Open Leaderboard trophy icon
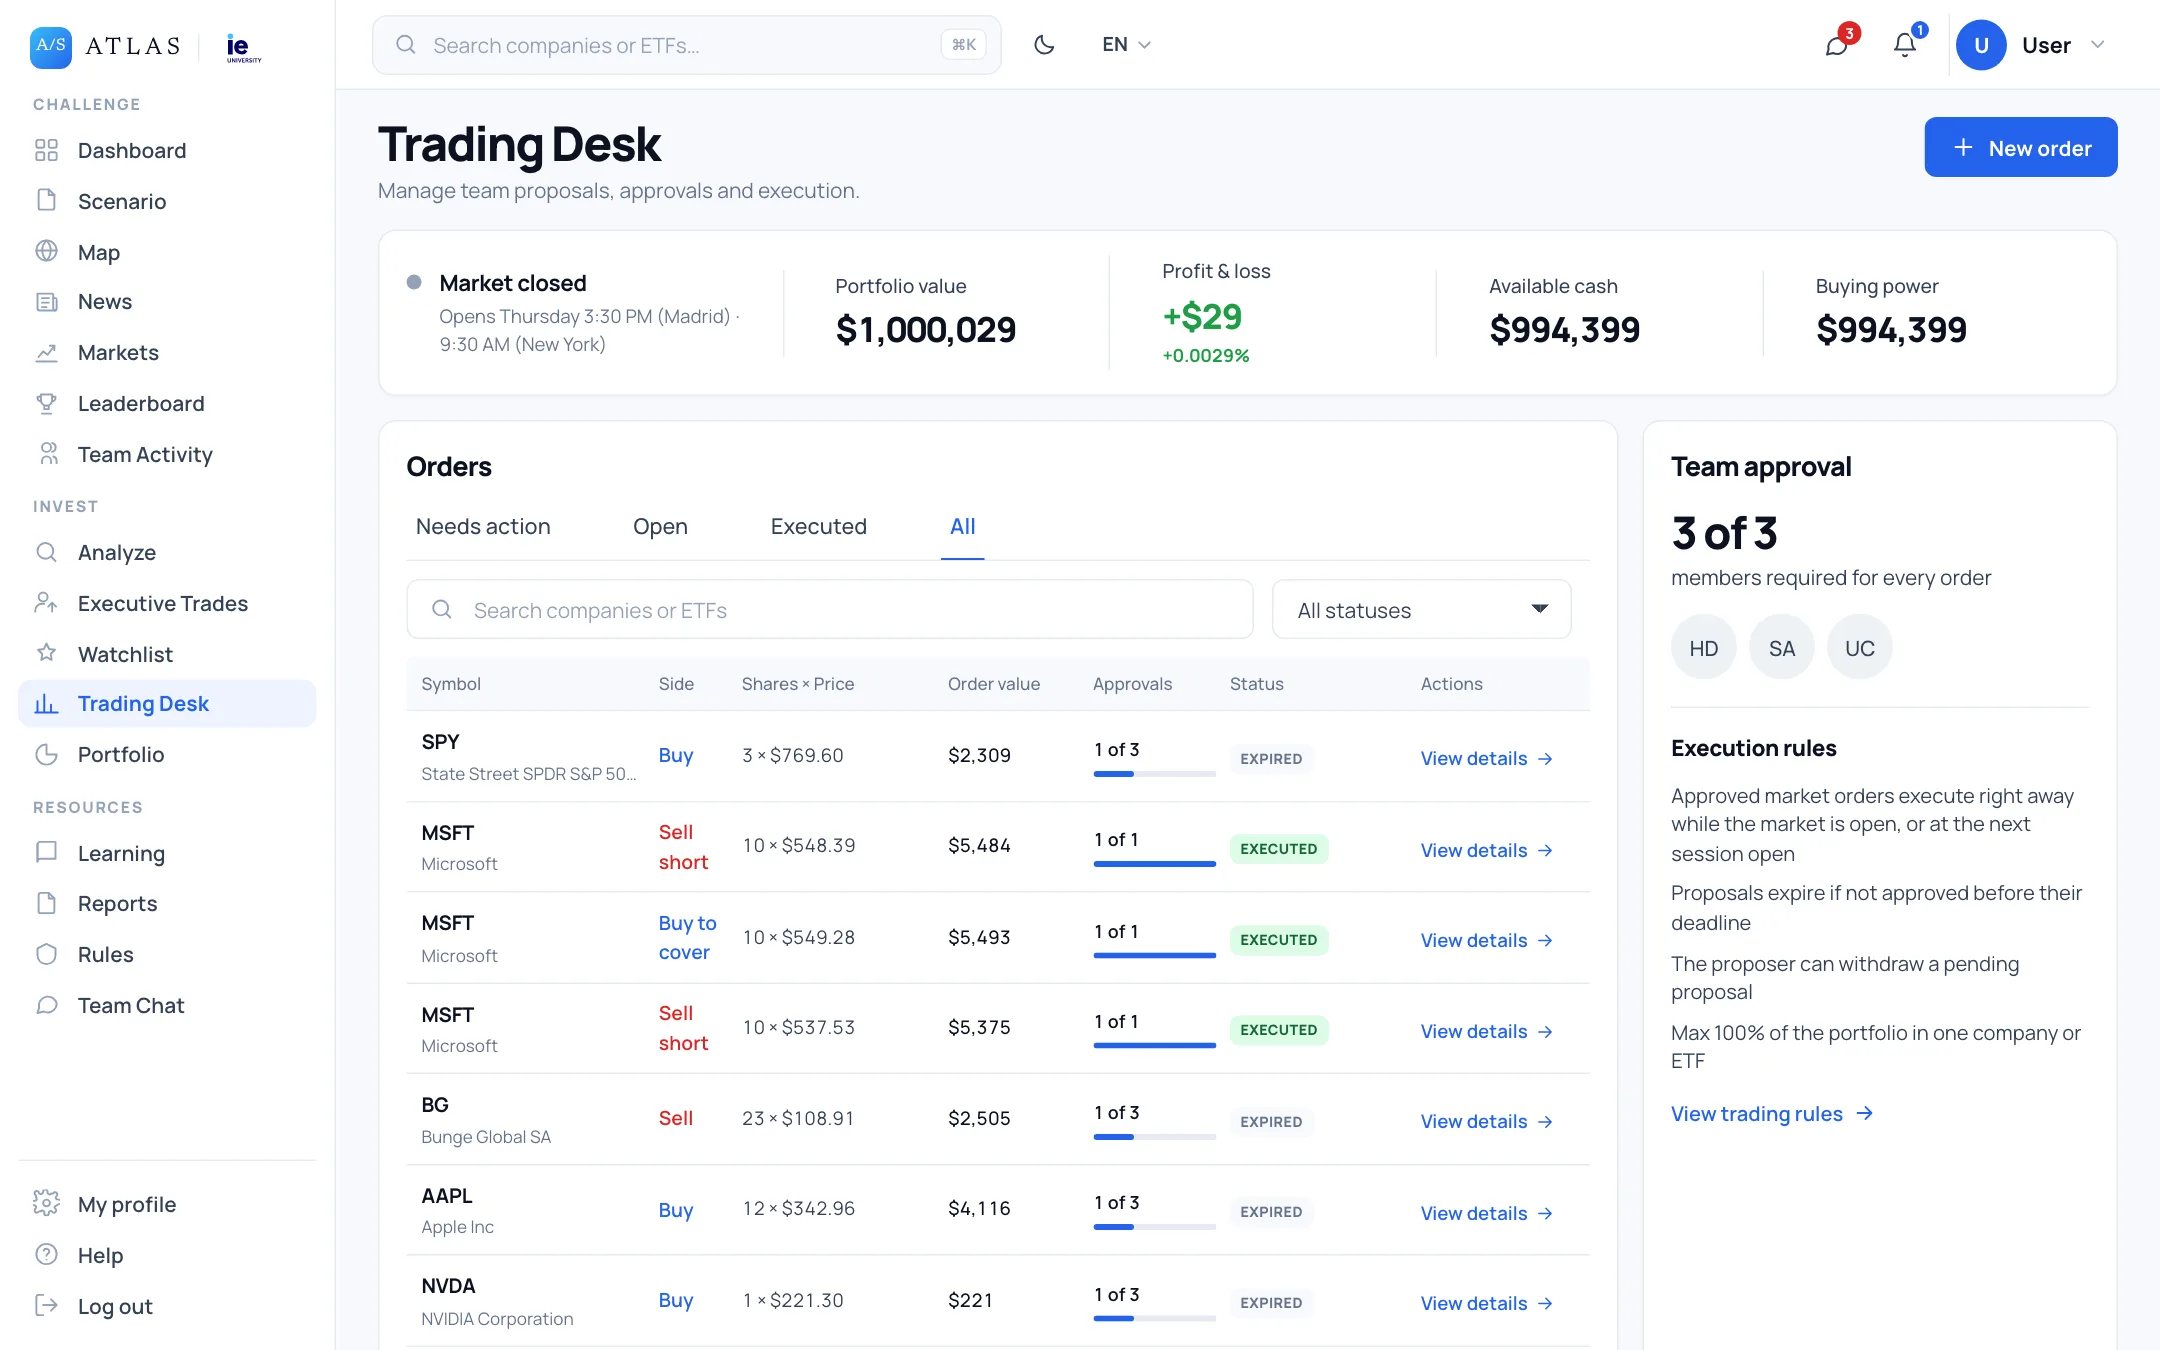The width and height of the screenshot is (2160, 1350). coord(46,403)
